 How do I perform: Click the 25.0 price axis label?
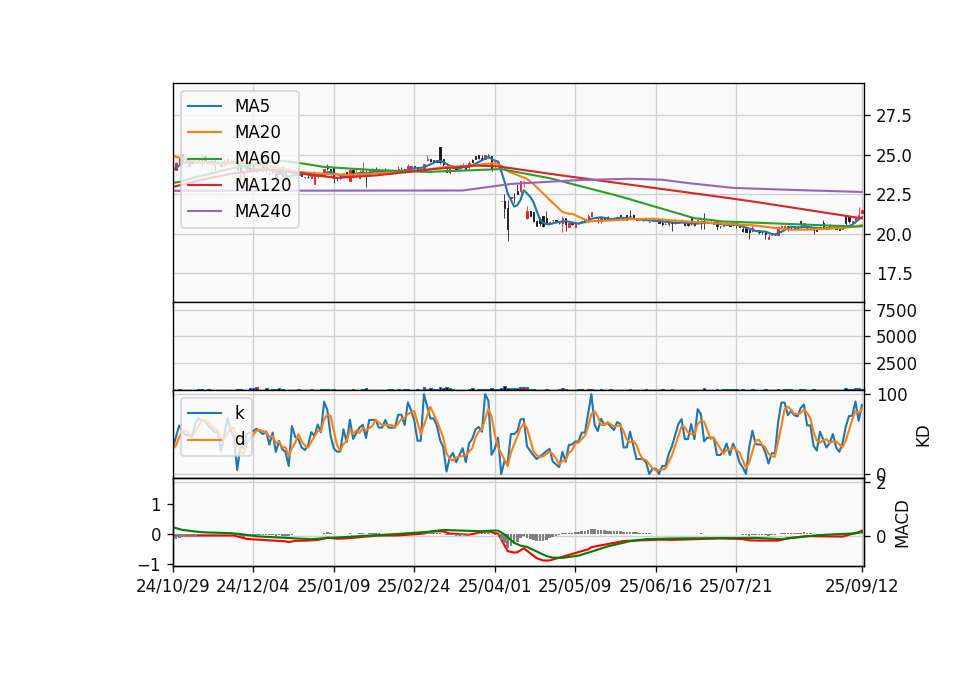coord(893,156)
